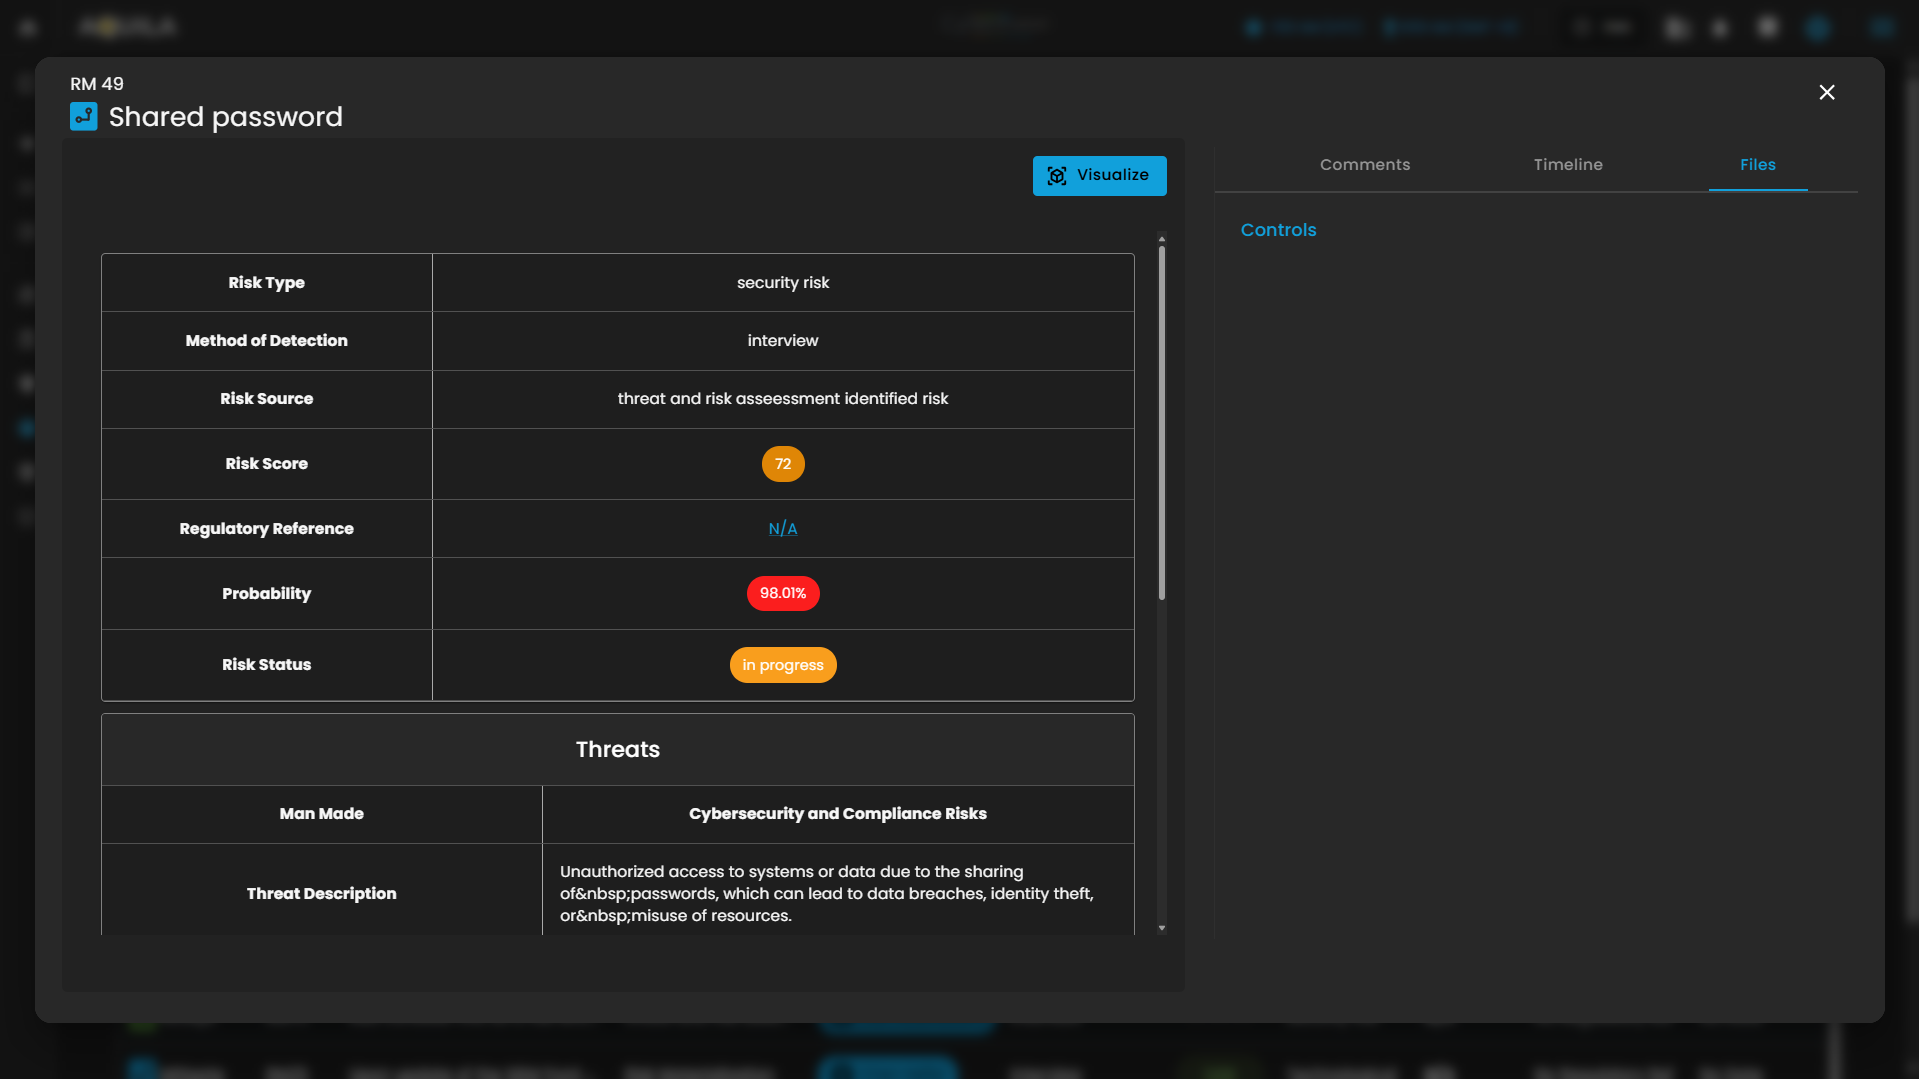Image resolution: width=1919 pixels, height=1079 pixels.
Task: Click the threat description text about unauthorized access
Action: 826,894
